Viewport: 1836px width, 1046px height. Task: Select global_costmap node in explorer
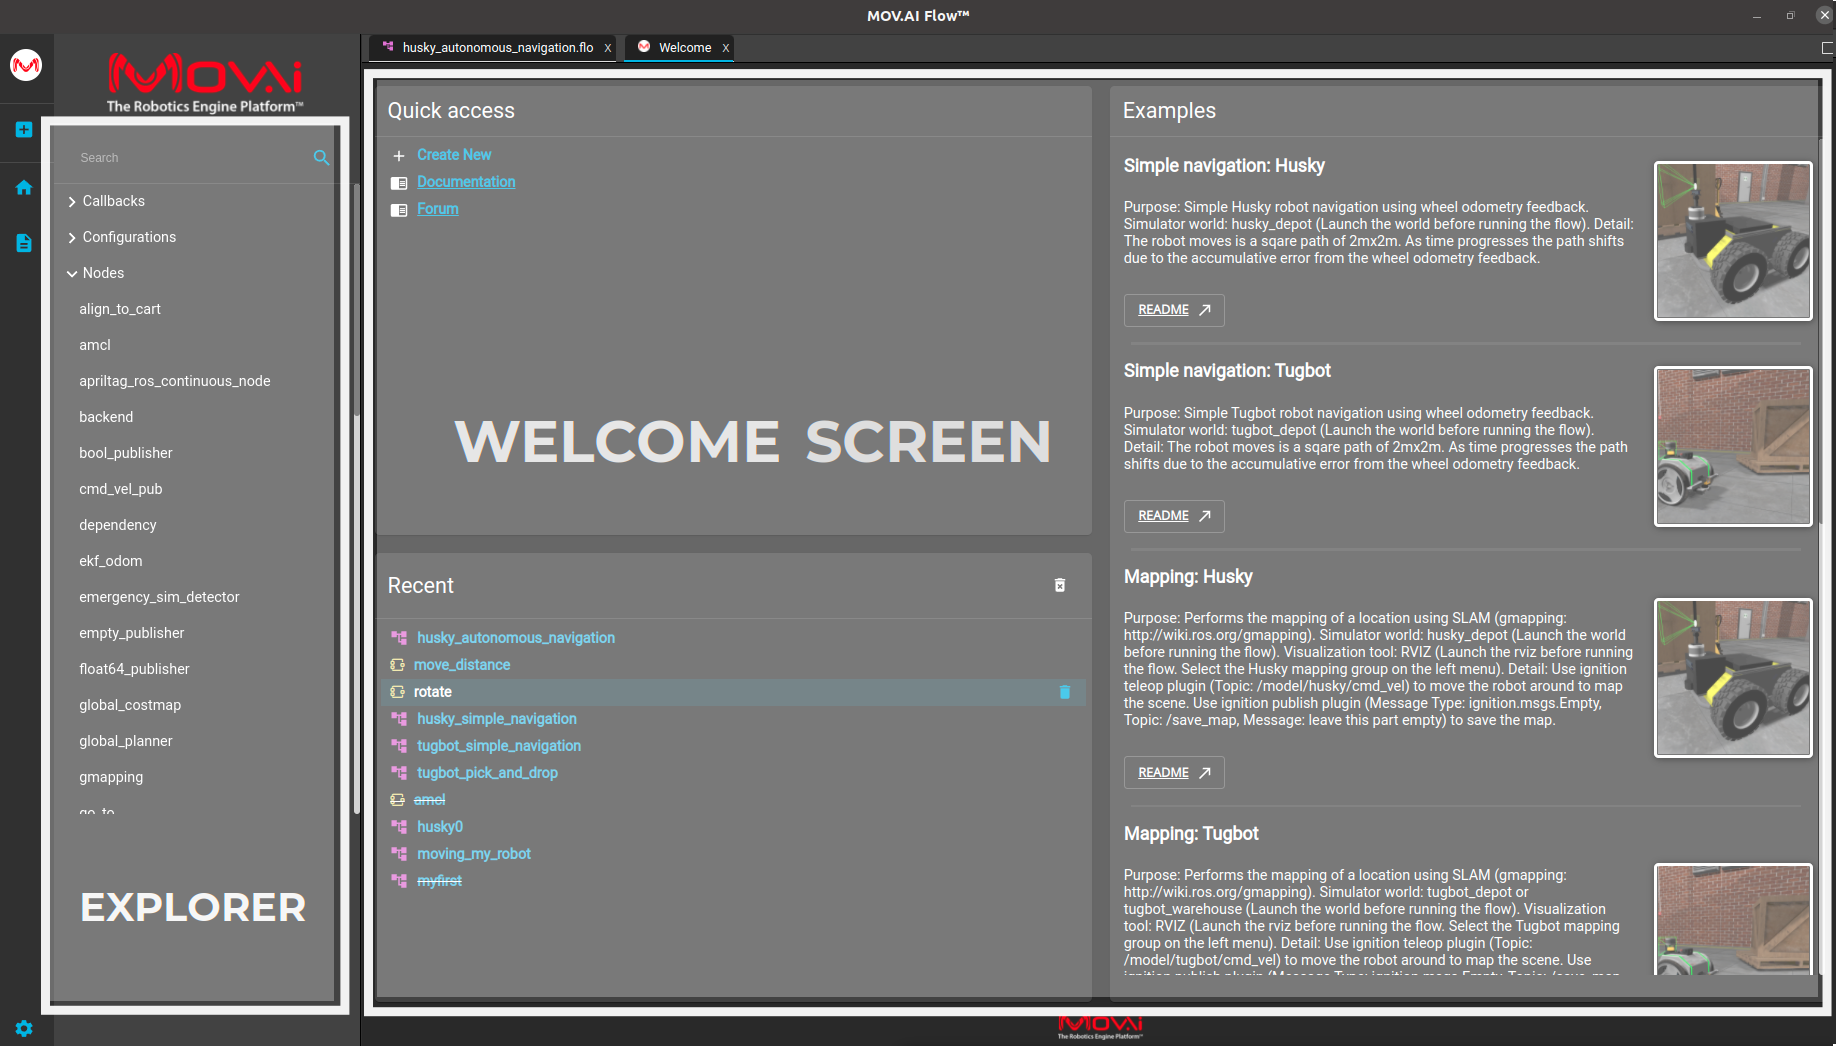coord(130,705)
